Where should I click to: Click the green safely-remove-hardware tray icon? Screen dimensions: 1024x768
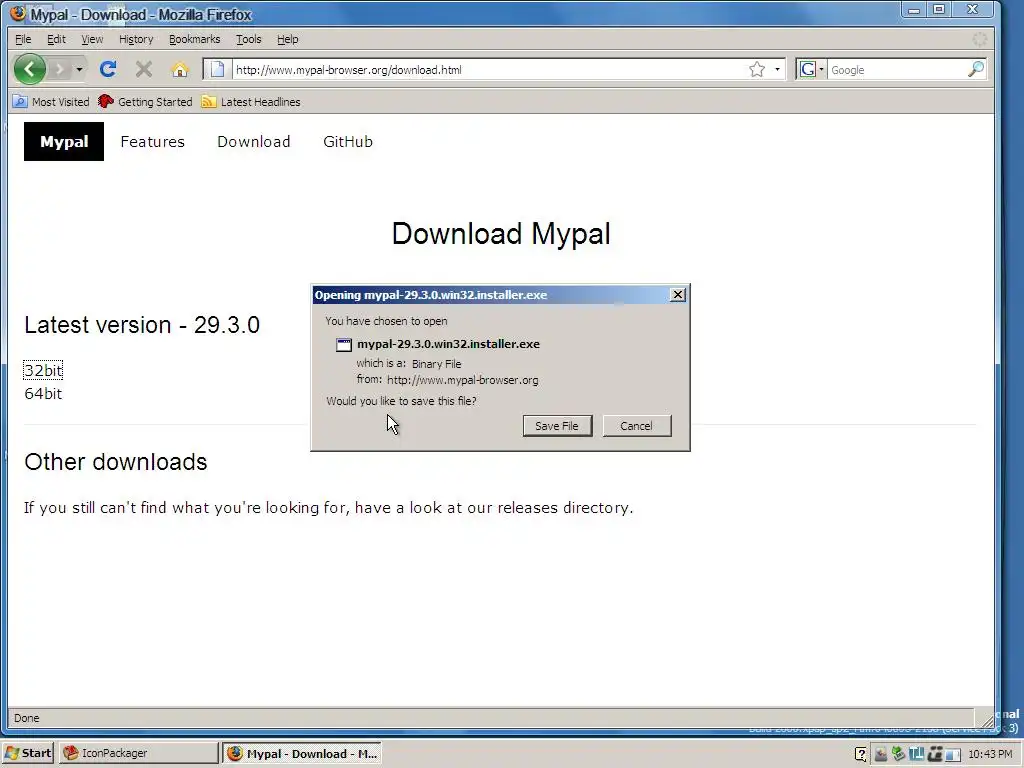[x=899, y=754]
